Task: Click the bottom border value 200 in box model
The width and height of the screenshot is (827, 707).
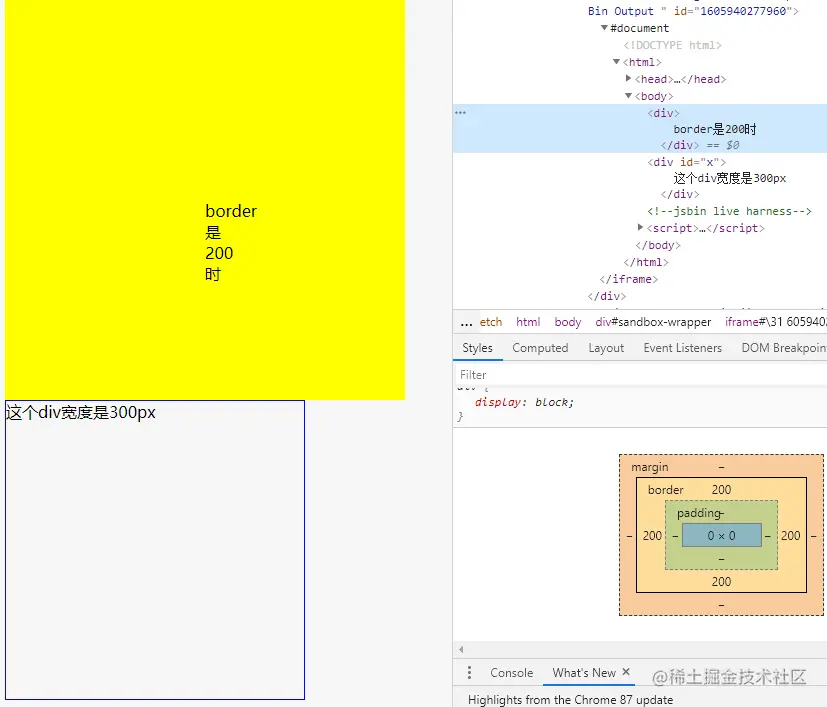Action: [x=722, y=581]
